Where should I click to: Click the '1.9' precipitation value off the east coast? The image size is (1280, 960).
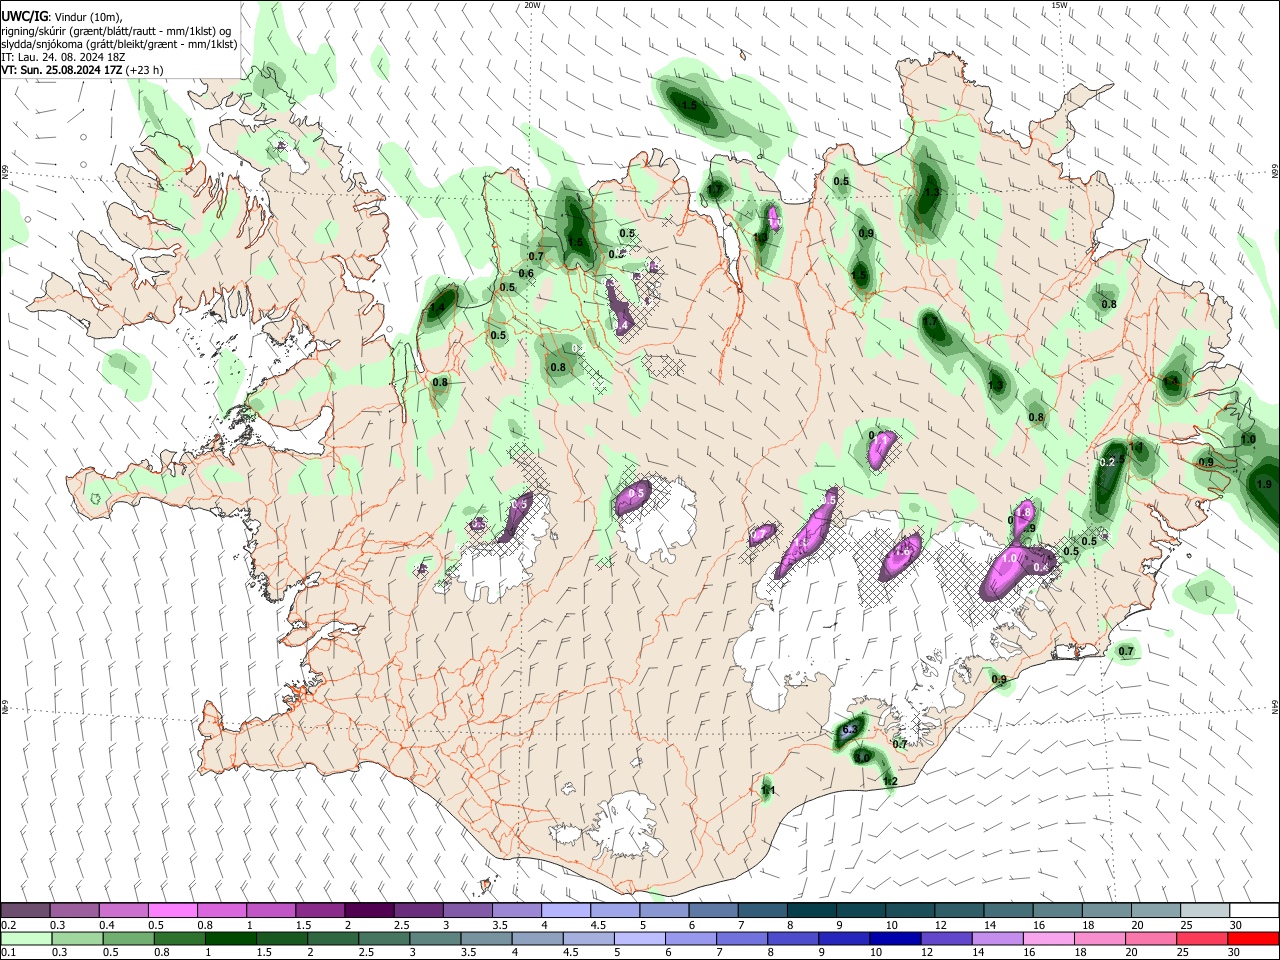[x=1264, y=484]
